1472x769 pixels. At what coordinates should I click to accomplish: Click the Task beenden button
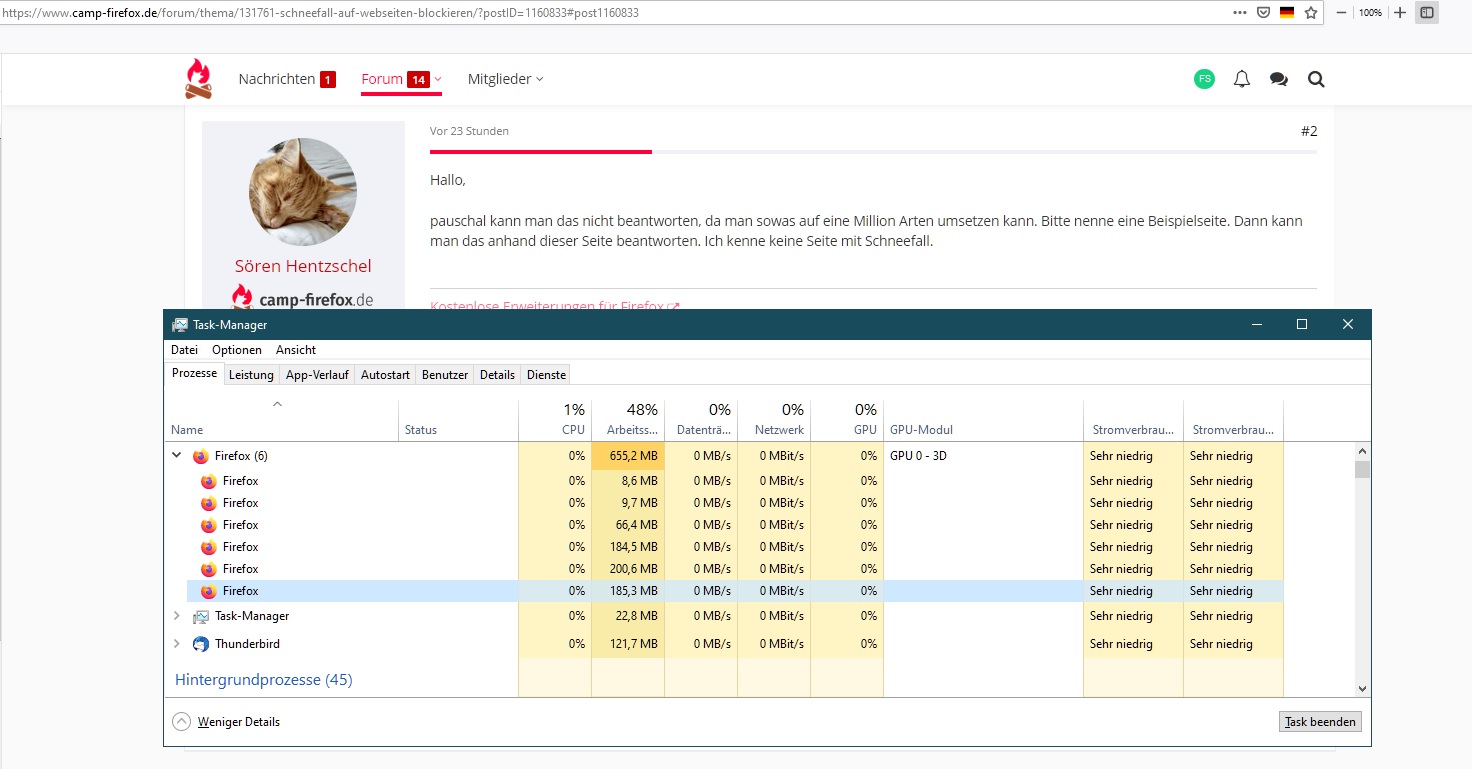tap(1320, 722)
